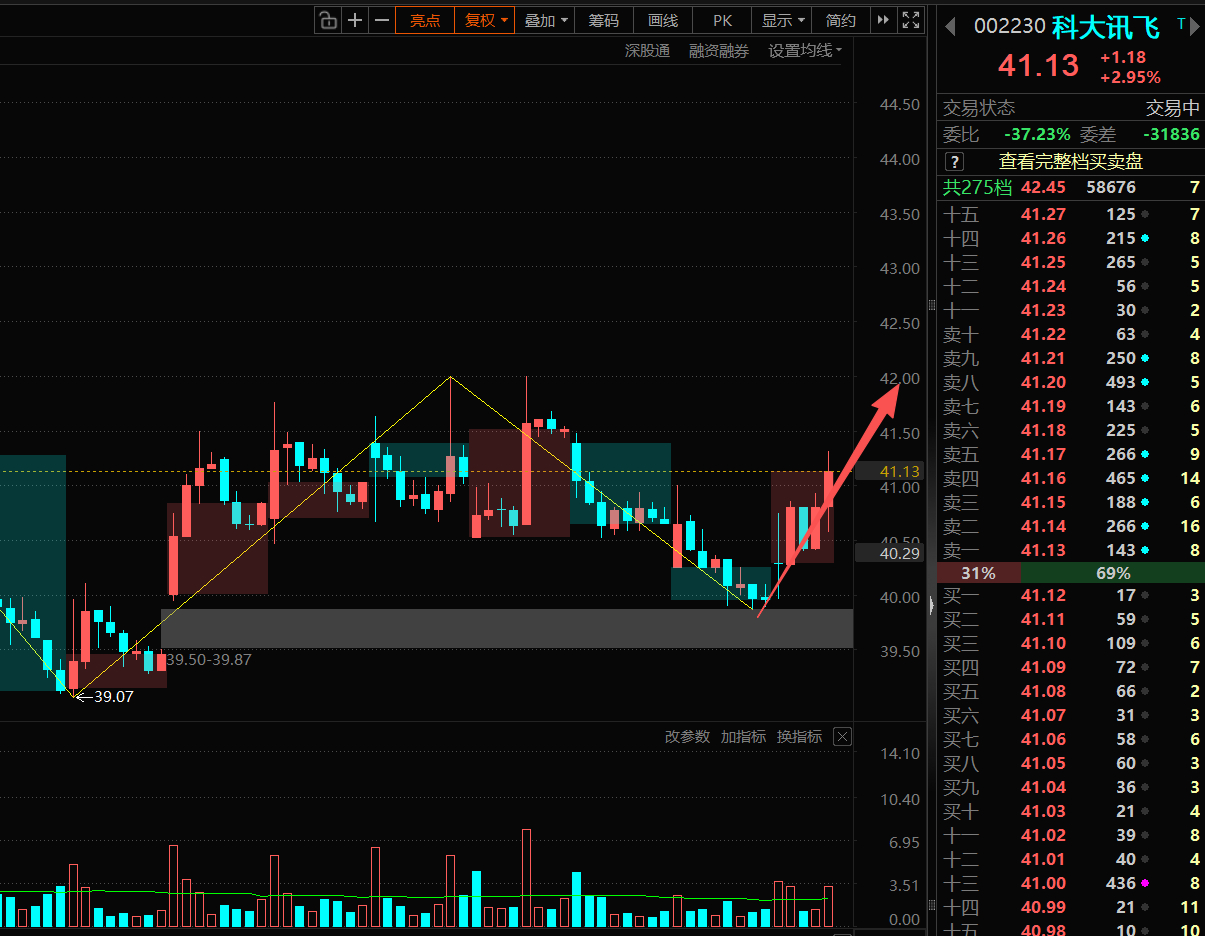Click the T marker beside 科大讯飞
Image resolution: width=1205 pixels, height=936 pixels.
tap(1181, 23)
